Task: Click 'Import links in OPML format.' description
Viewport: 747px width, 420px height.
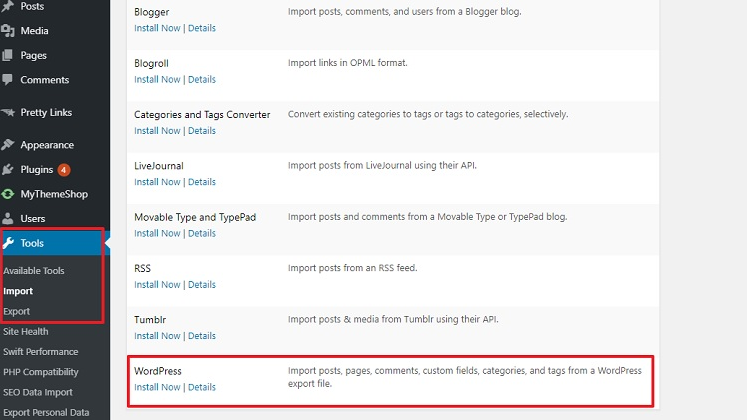Action: pos(348,63)
